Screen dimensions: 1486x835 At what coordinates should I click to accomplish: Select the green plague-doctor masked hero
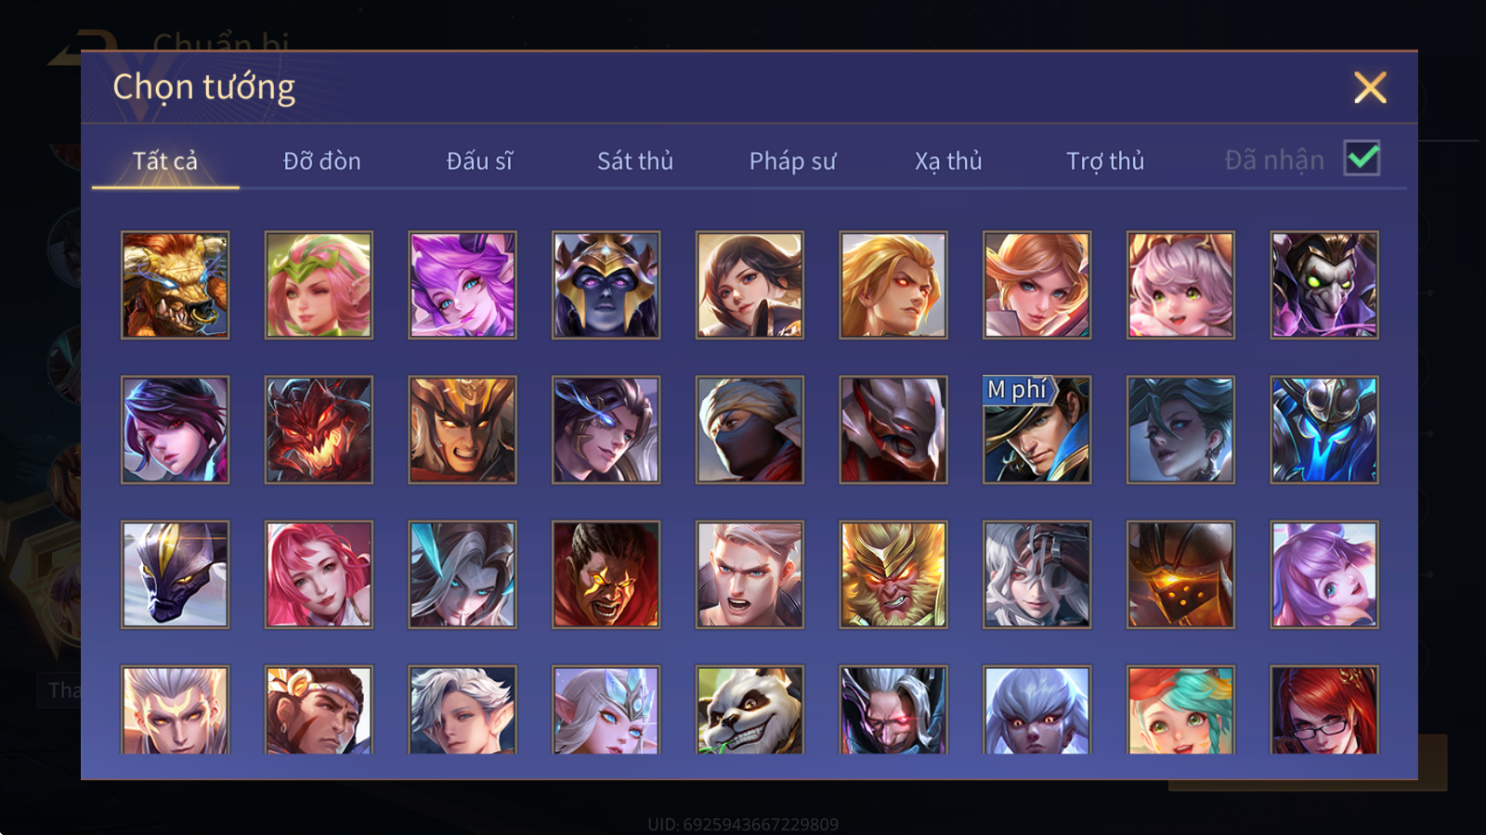pos(1324,285)
